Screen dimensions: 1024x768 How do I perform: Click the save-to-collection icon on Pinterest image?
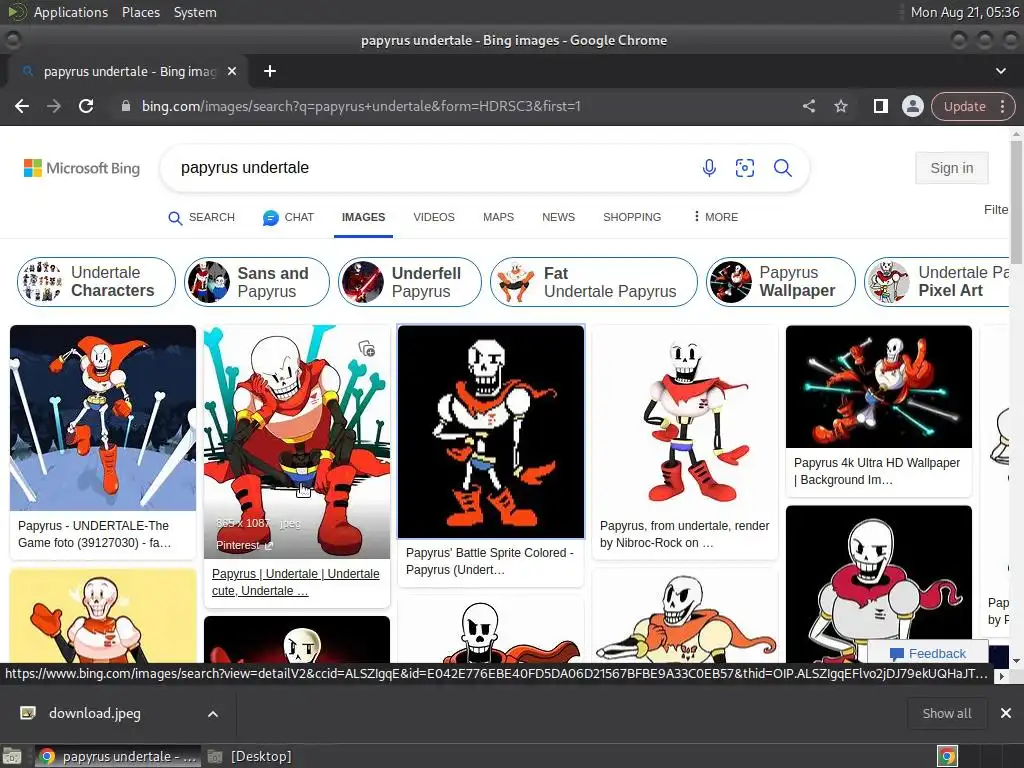pyautogui.click(x=367, y=349)
